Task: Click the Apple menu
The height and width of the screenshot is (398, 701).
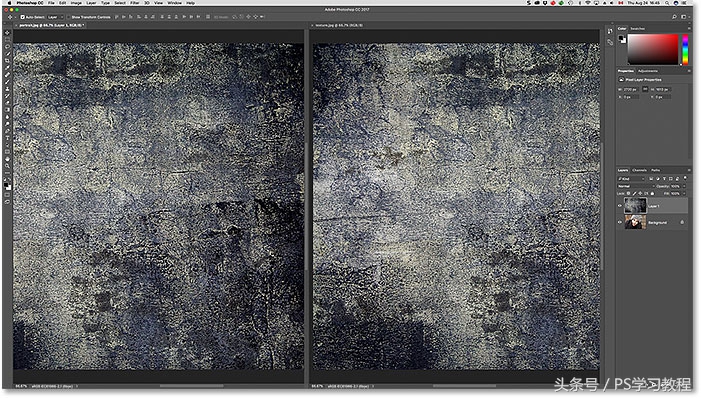Action: click(9, 3)
